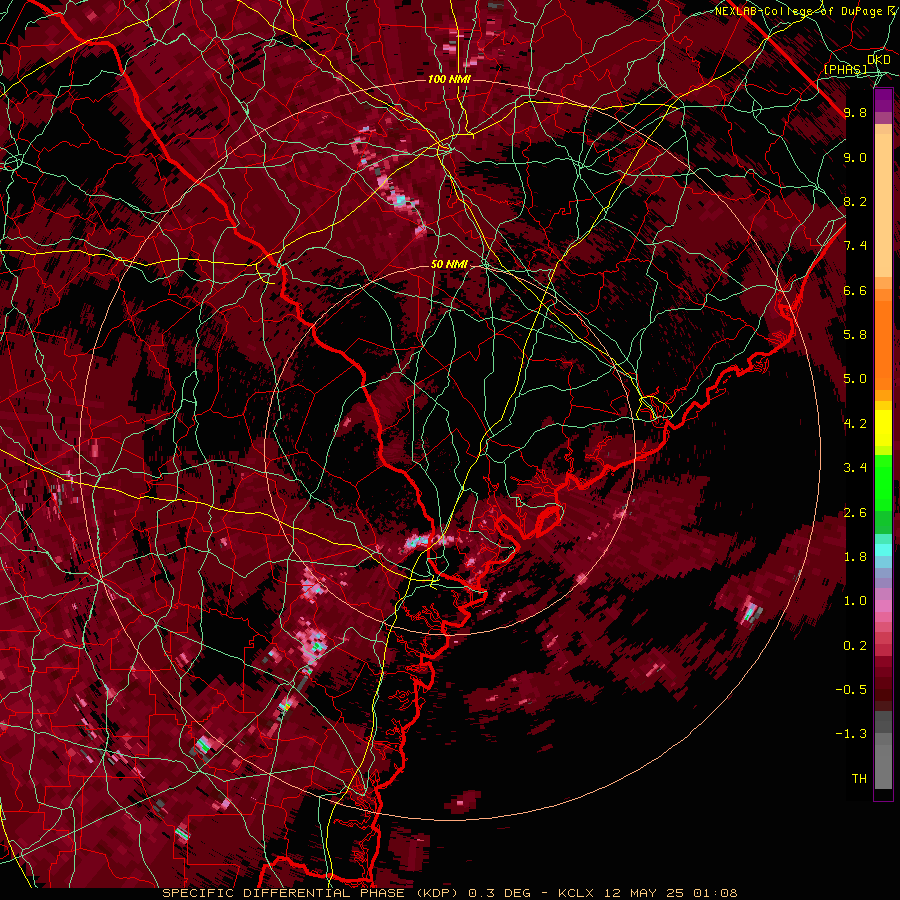Screen dimensions: 900x900
Task: Pick the 4.2 scale label
Action: coord(855,424)
